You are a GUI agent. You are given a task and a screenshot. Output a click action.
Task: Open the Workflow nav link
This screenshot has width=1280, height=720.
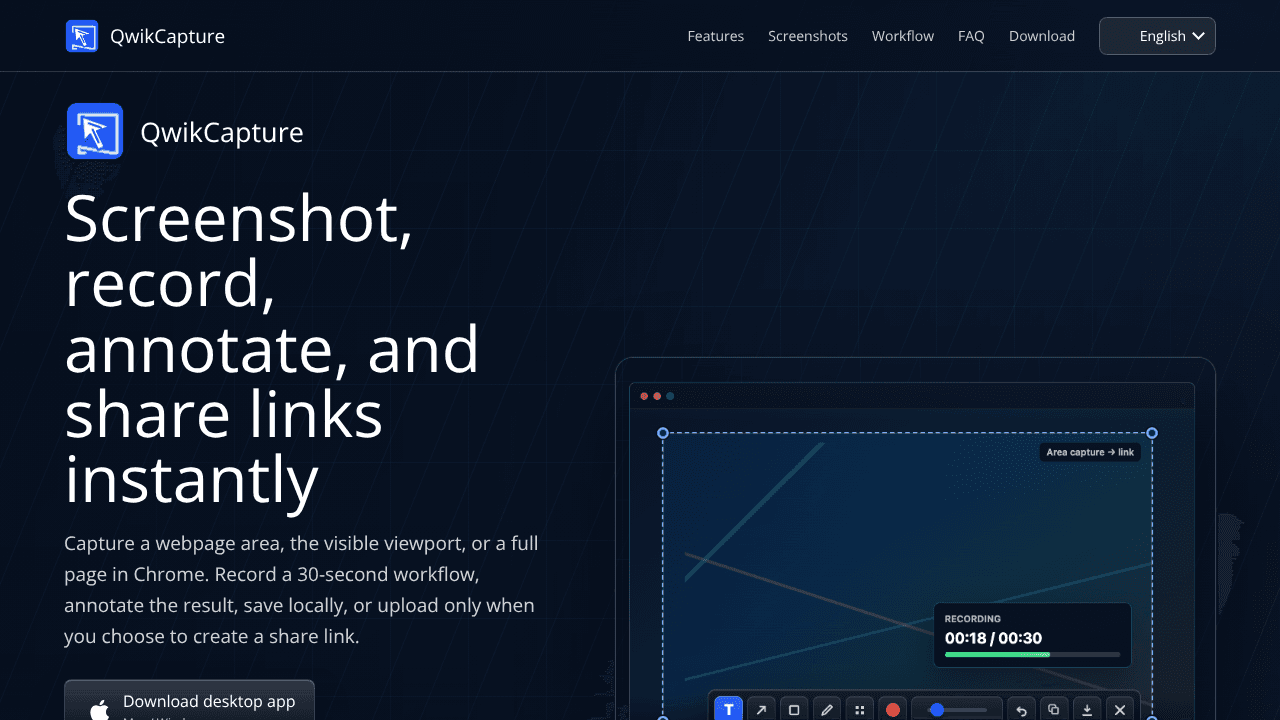(903, 36)
